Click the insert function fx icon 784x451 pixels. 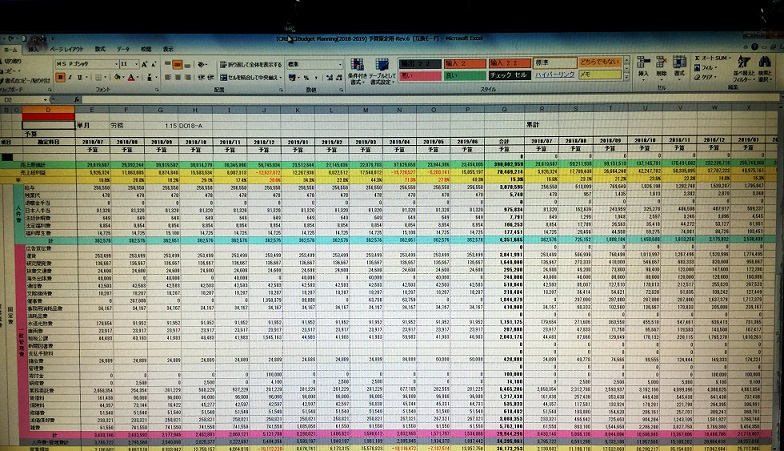click(76, 100)
